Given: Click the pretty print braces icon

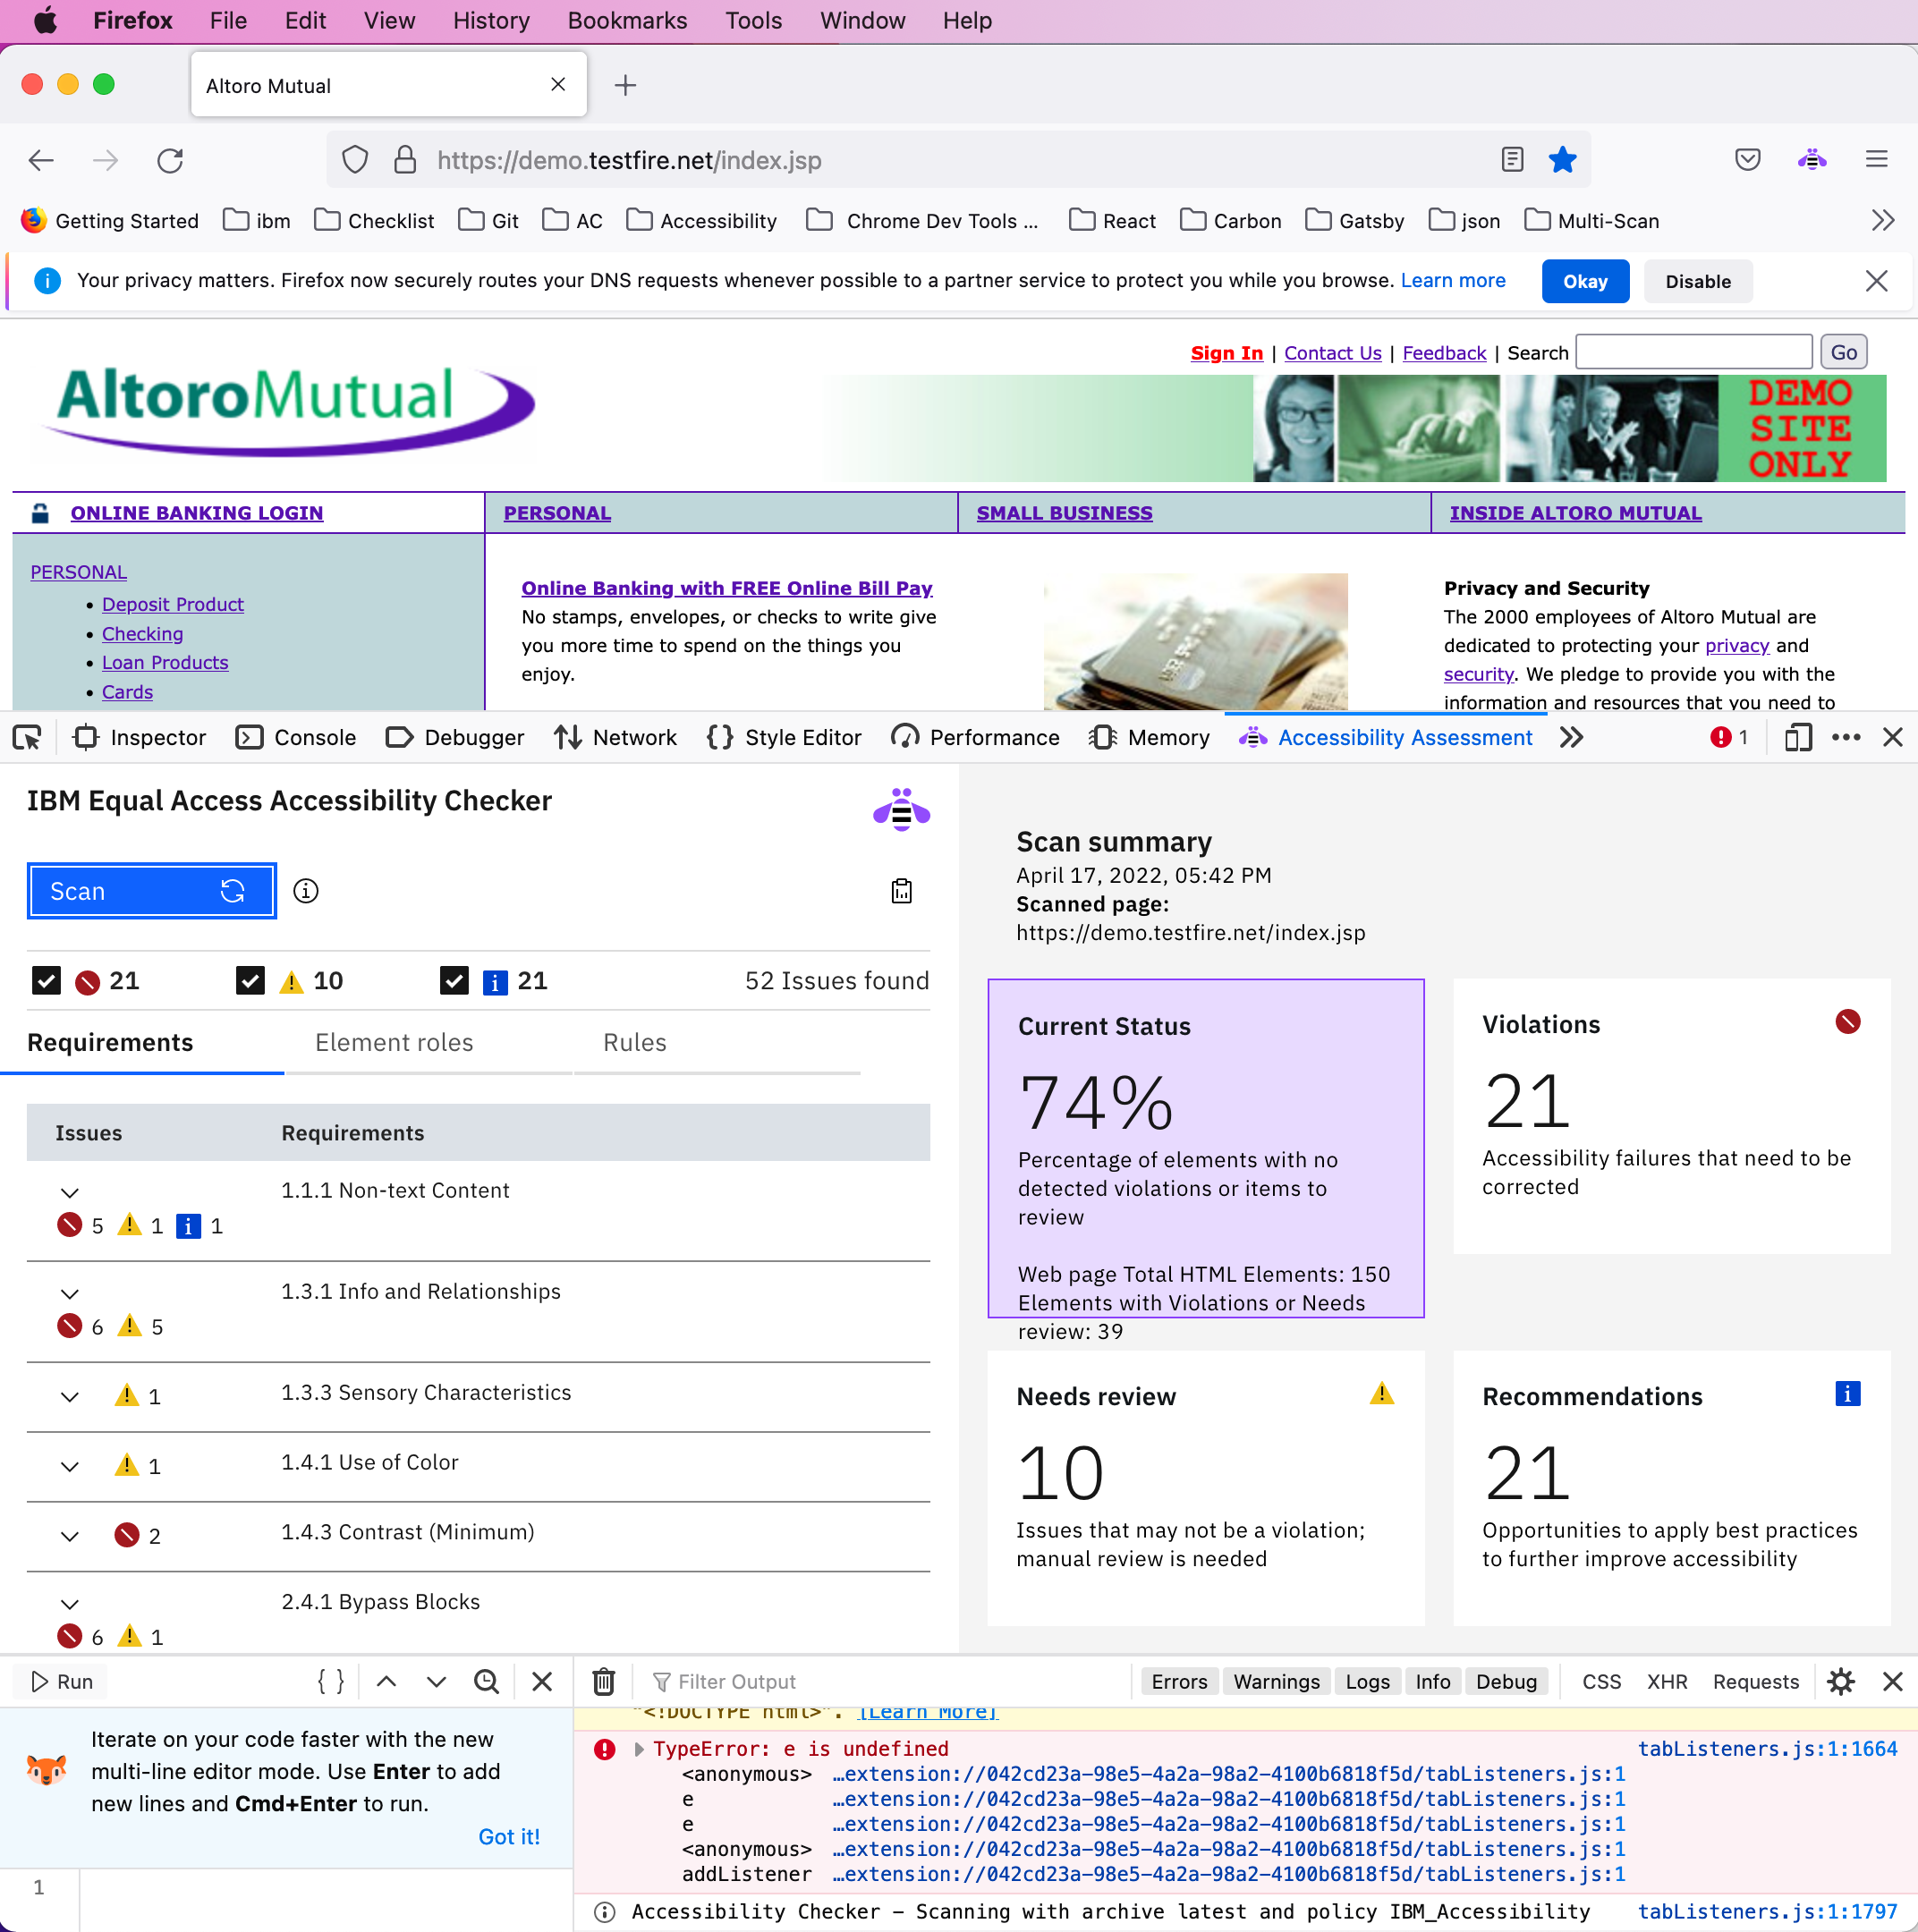Looking at the screenshot, I should click(x=331, y=1682).
